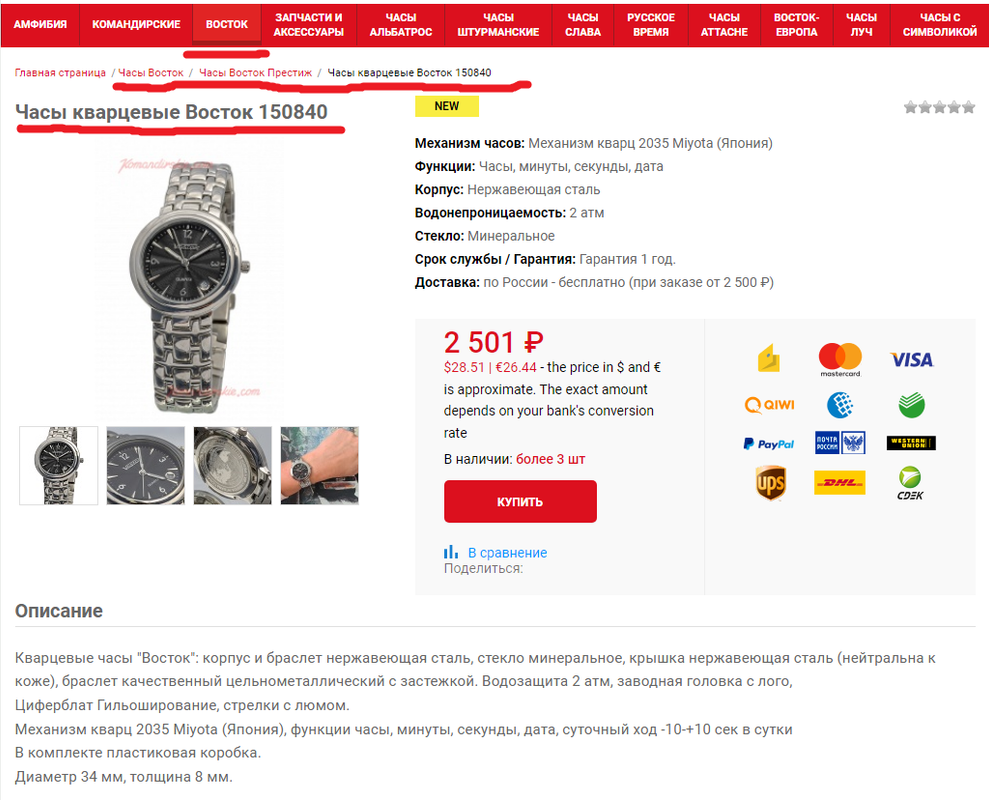Click the Western Union icon

click(x=911, y=443)
